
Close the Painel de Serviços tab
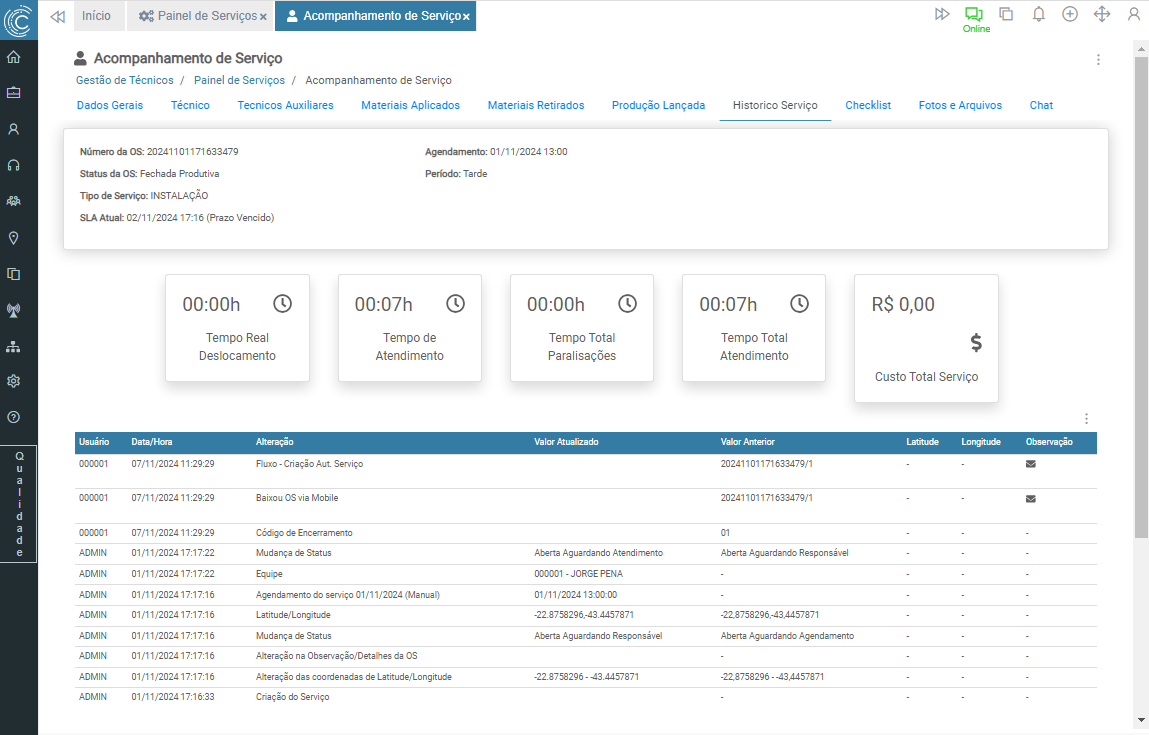click(x=263, y=17)
